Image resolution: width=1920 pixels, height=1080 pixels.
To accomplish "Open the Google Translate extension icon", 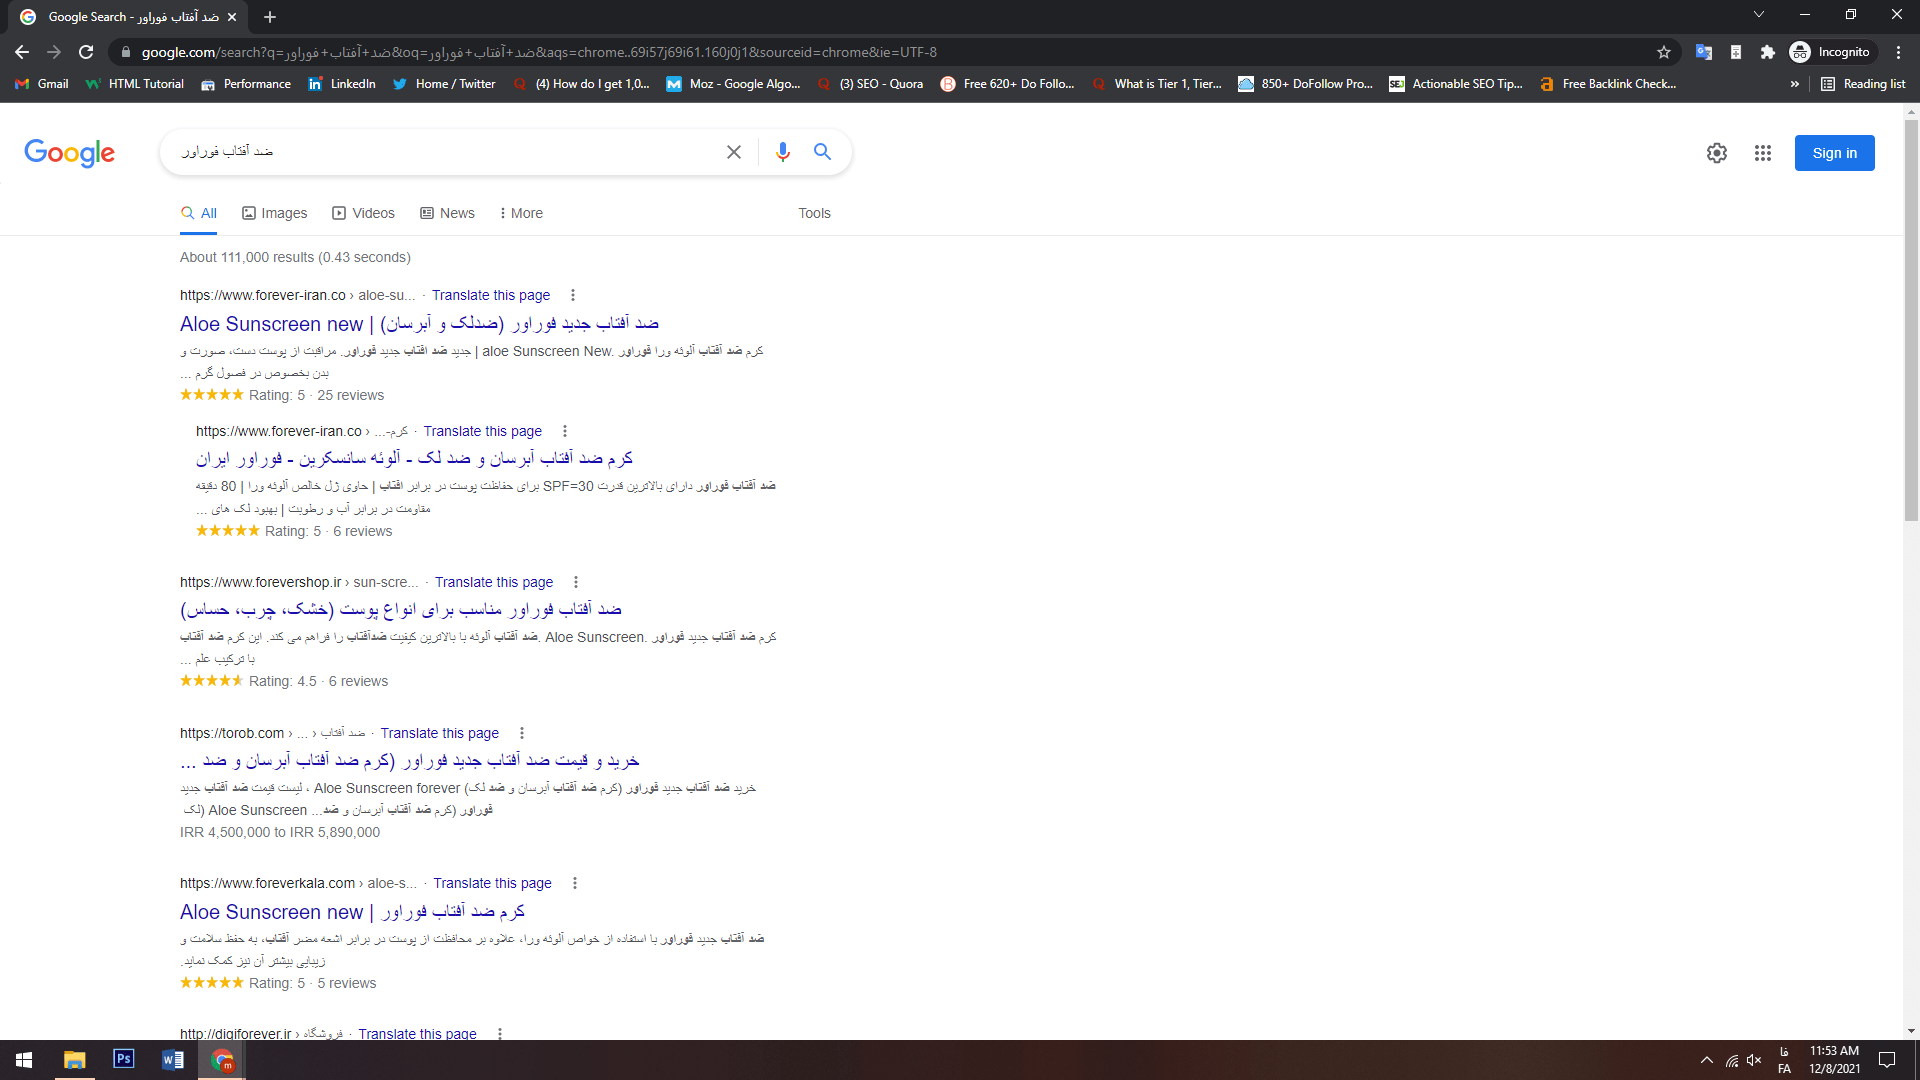I will (x=1704, y=52).
